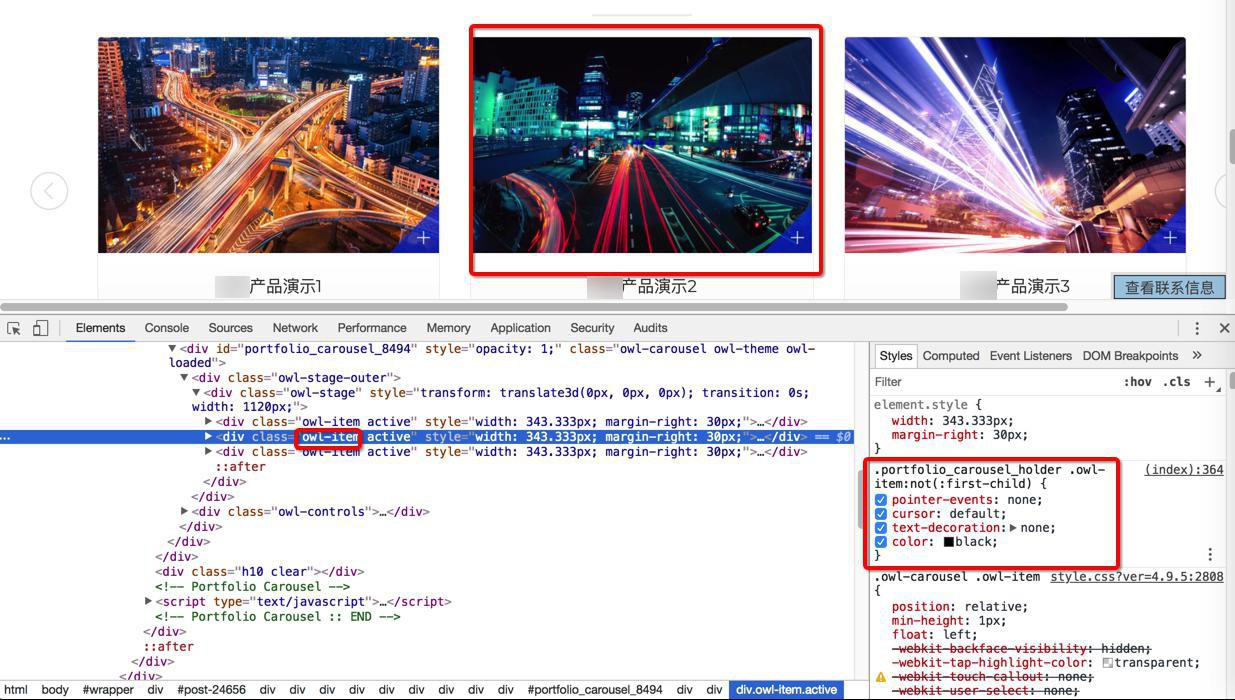The width and height of the screenshot is (1235, 700).
Task: Collapse the owl-stage div node
Action: pos(196,393)
